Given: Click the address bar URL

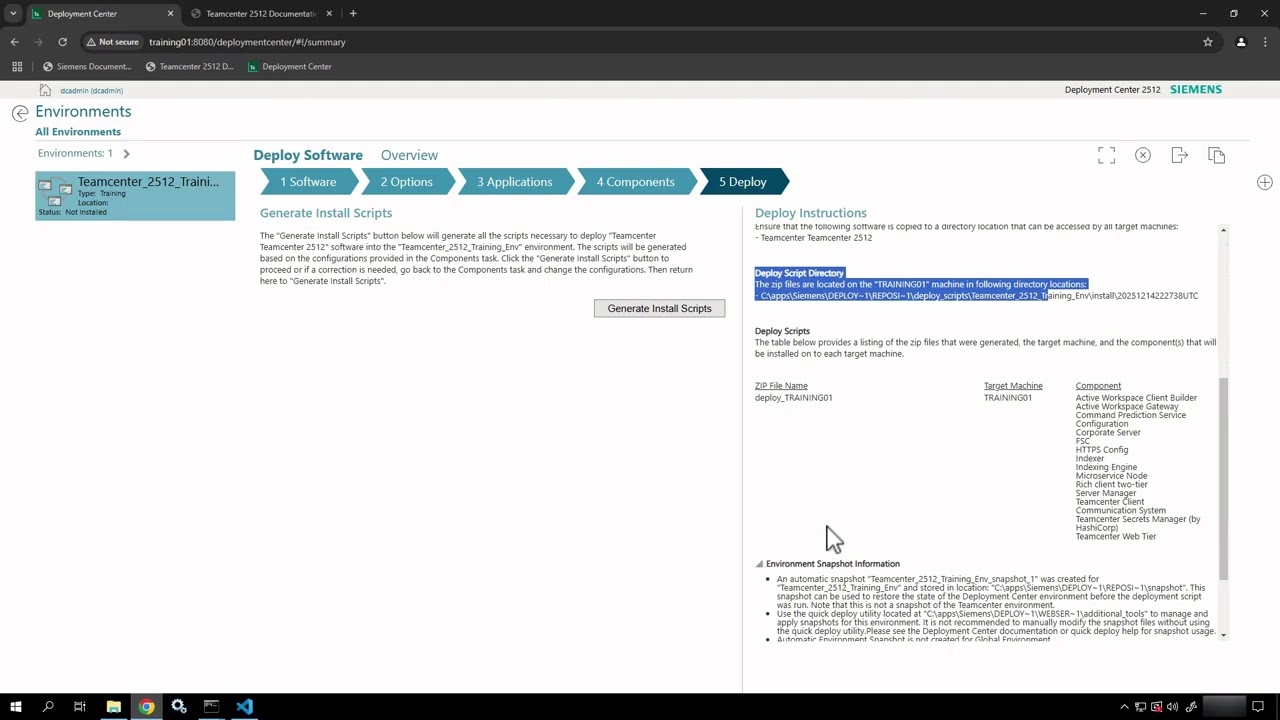Looking at the screenshot, I should (247, 42).
